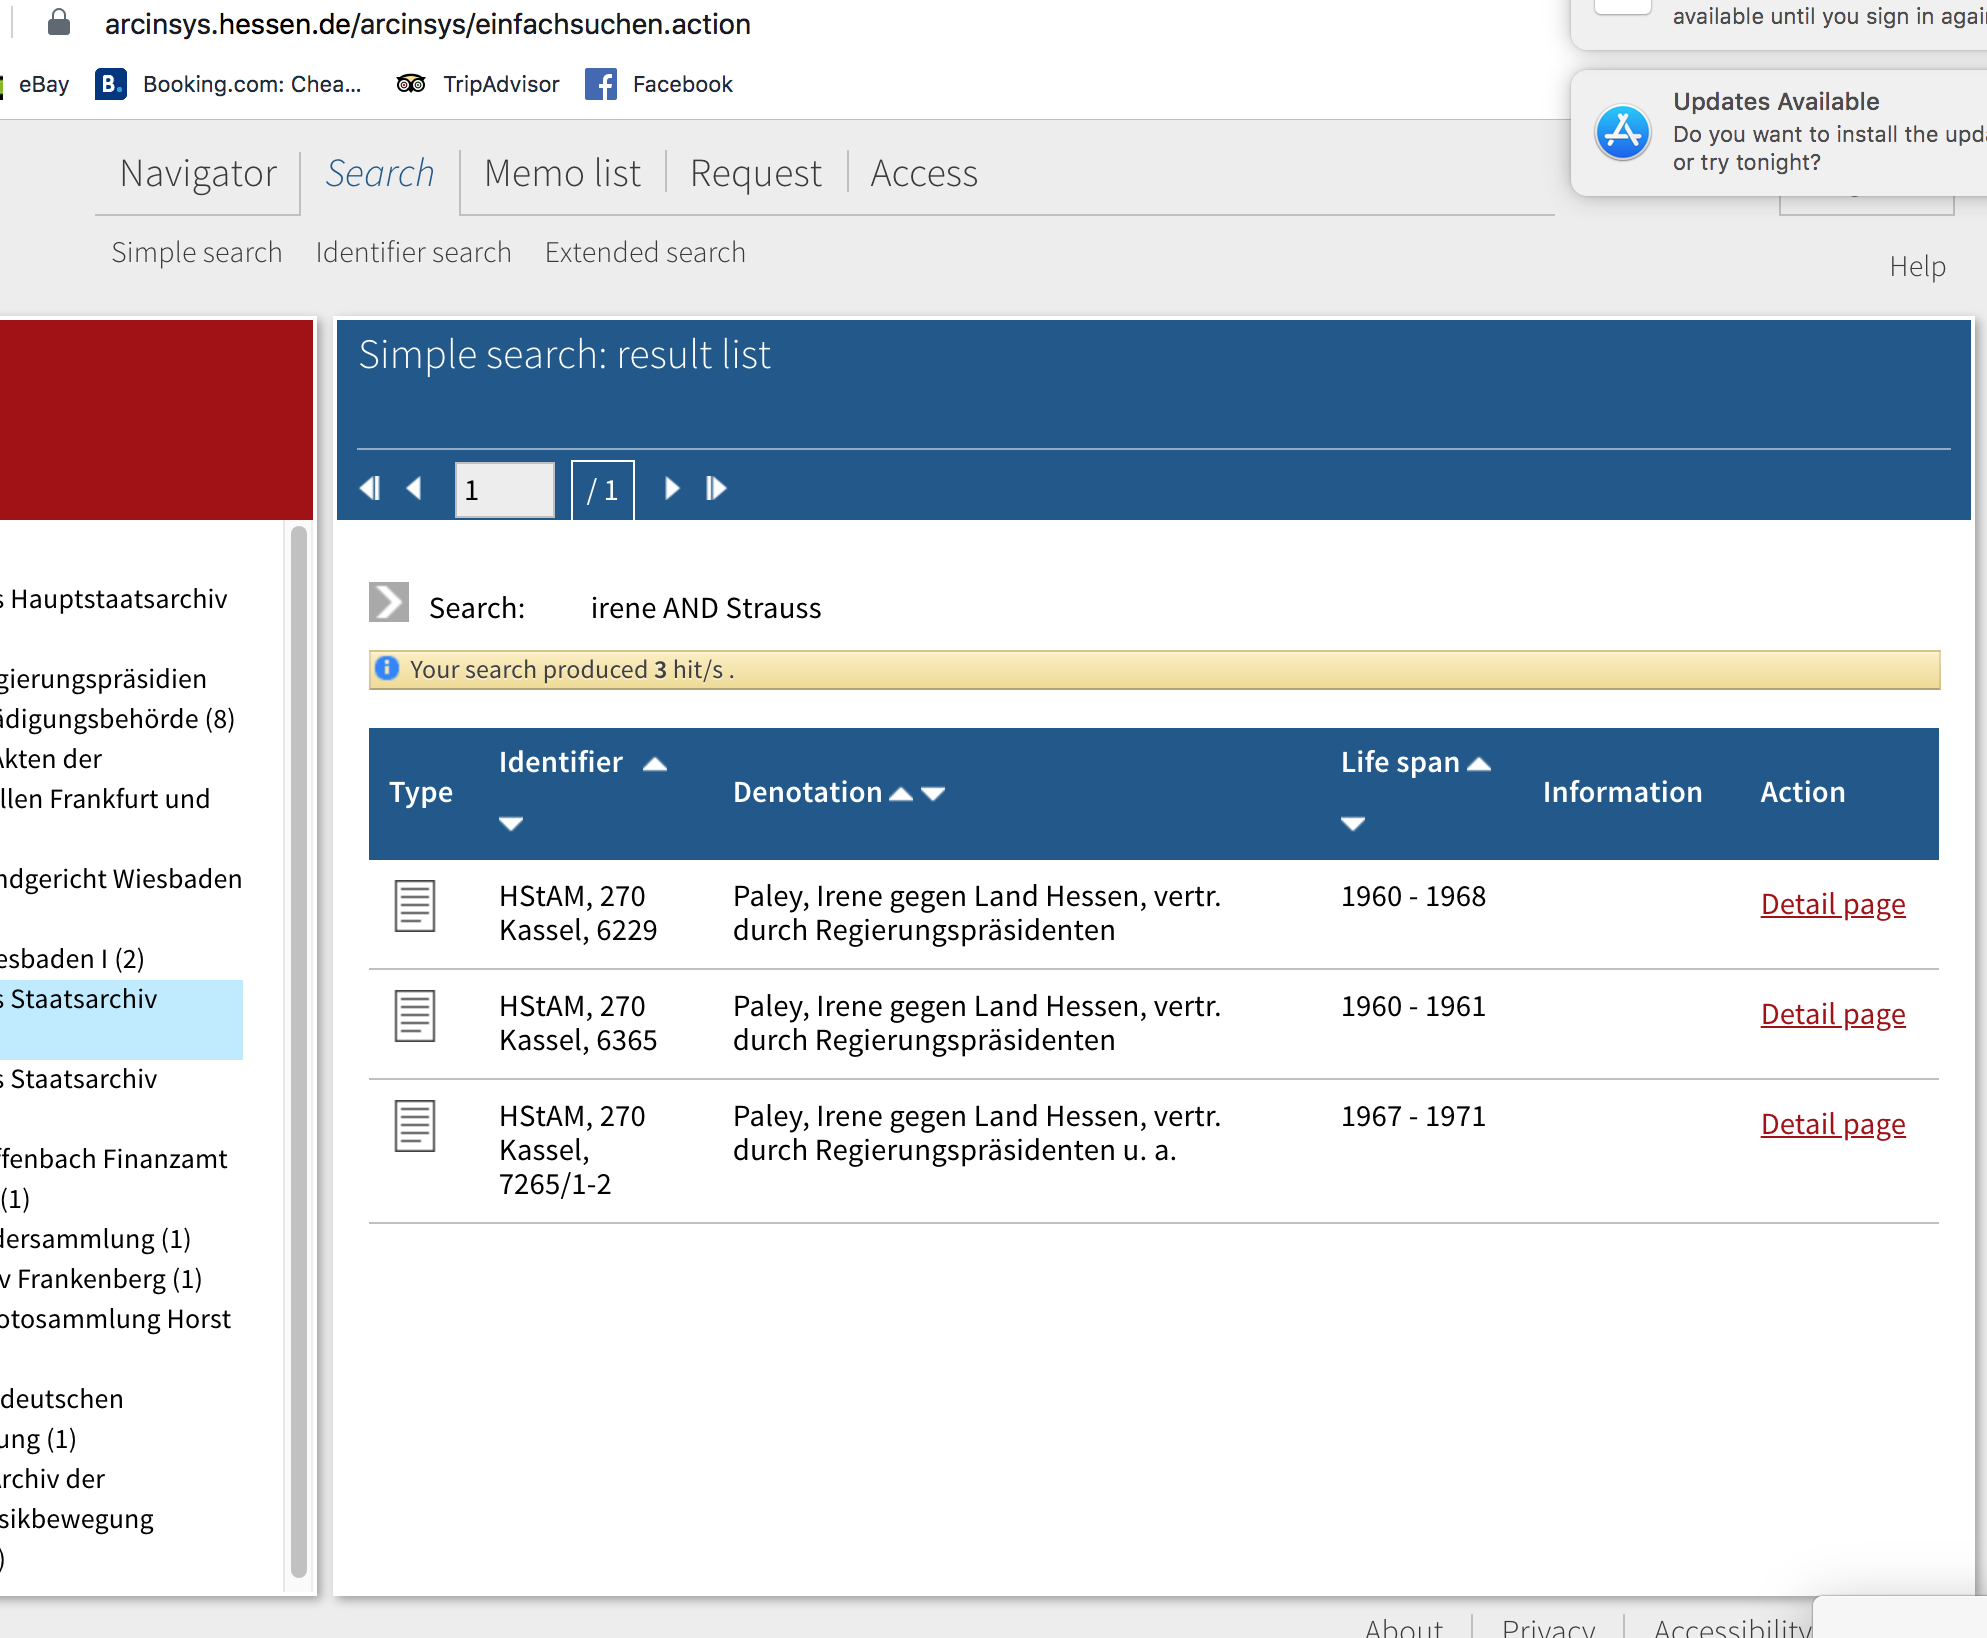Go to first results page arrow
Image resolution: width=1987 pixels, height=1638 pixels.
coord(370,488)
